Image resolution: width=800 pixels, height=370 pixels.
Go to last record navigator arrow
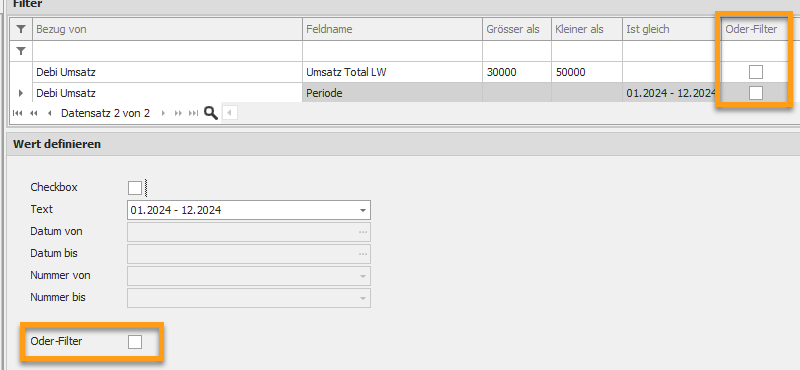[x=193, y=113]
